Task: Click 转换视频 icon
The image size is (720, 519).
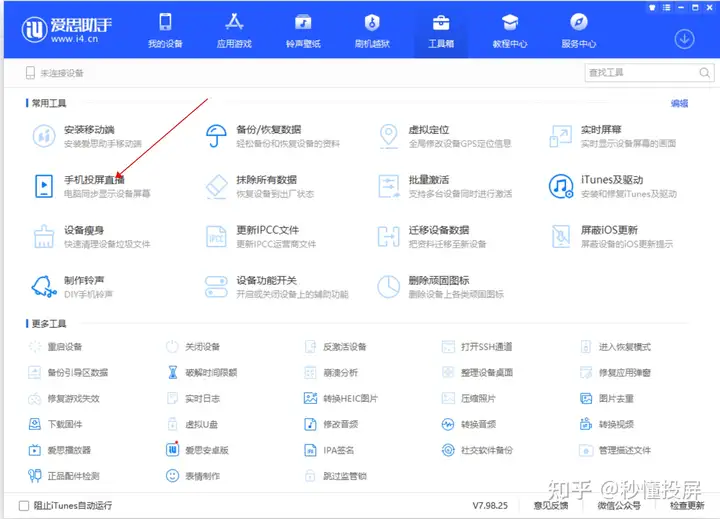Action: (586, 423)
